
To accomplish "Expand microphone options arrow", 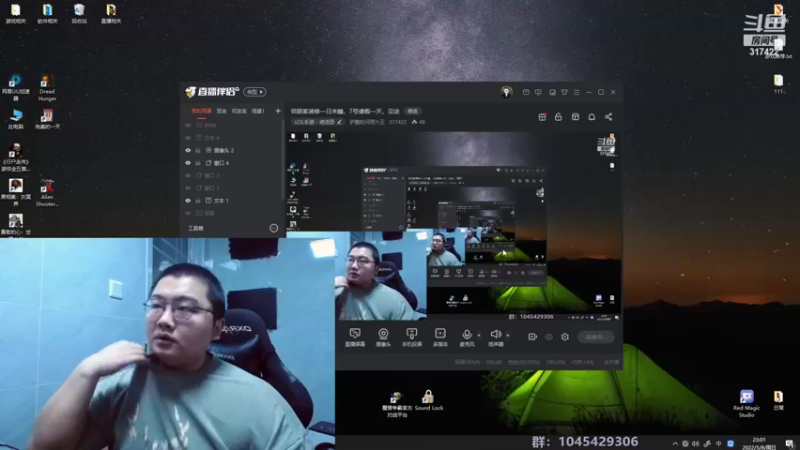I will coord(479,335).
